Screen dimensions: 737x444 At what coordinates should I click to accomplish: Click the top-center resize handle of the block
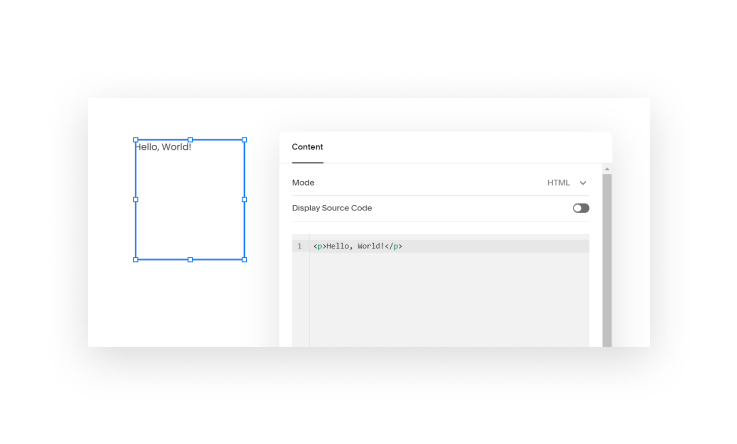190,140
